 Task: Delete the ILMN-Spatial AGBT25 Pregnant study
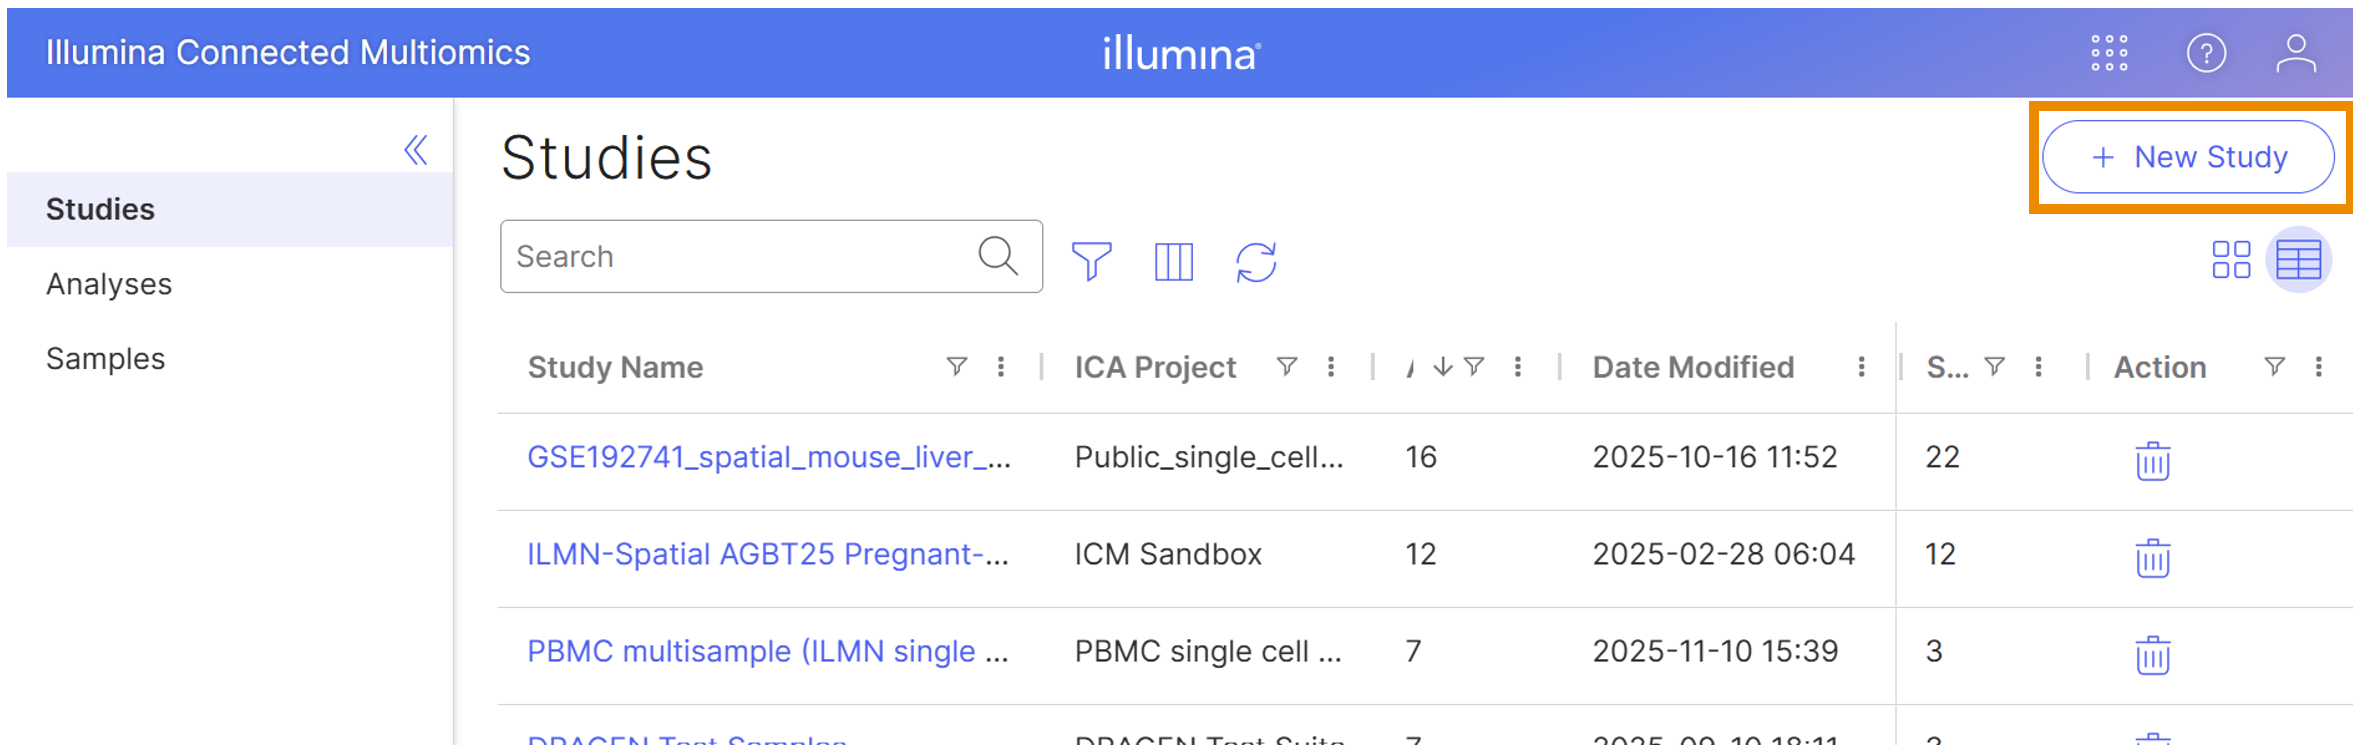[x=2152, y=557]
